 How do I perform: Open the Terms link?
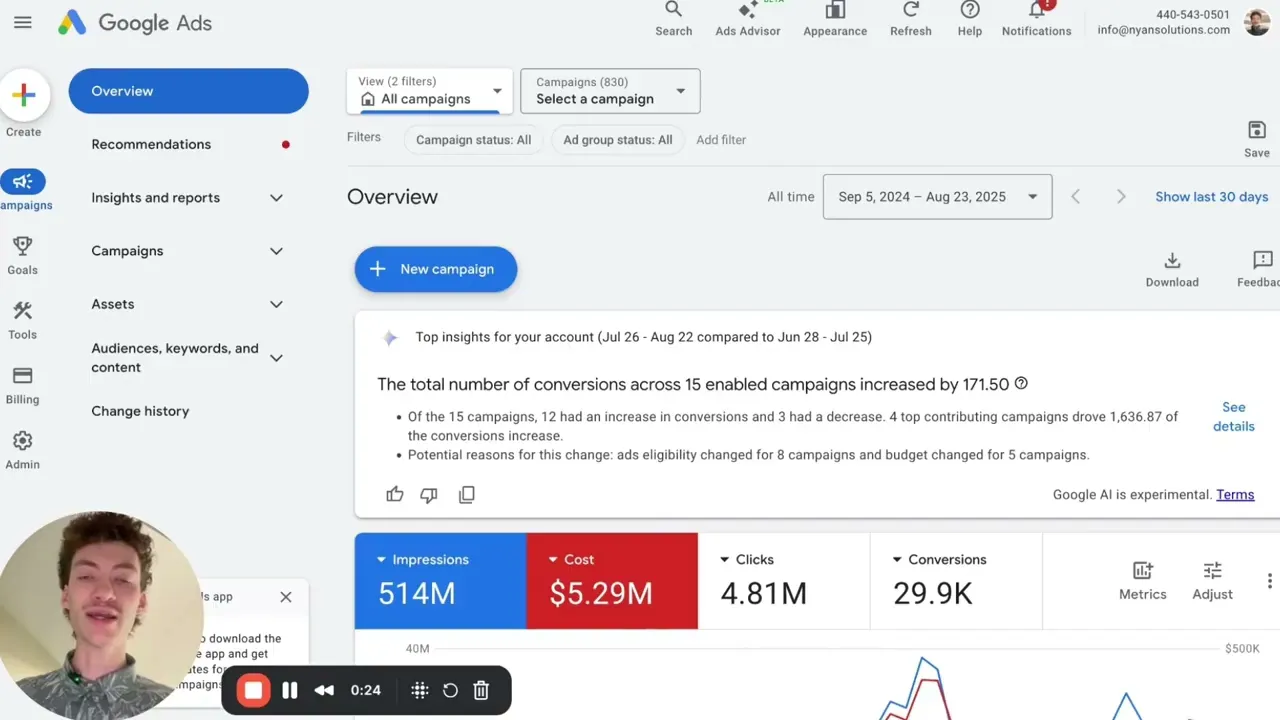(x=1235, y=494)
